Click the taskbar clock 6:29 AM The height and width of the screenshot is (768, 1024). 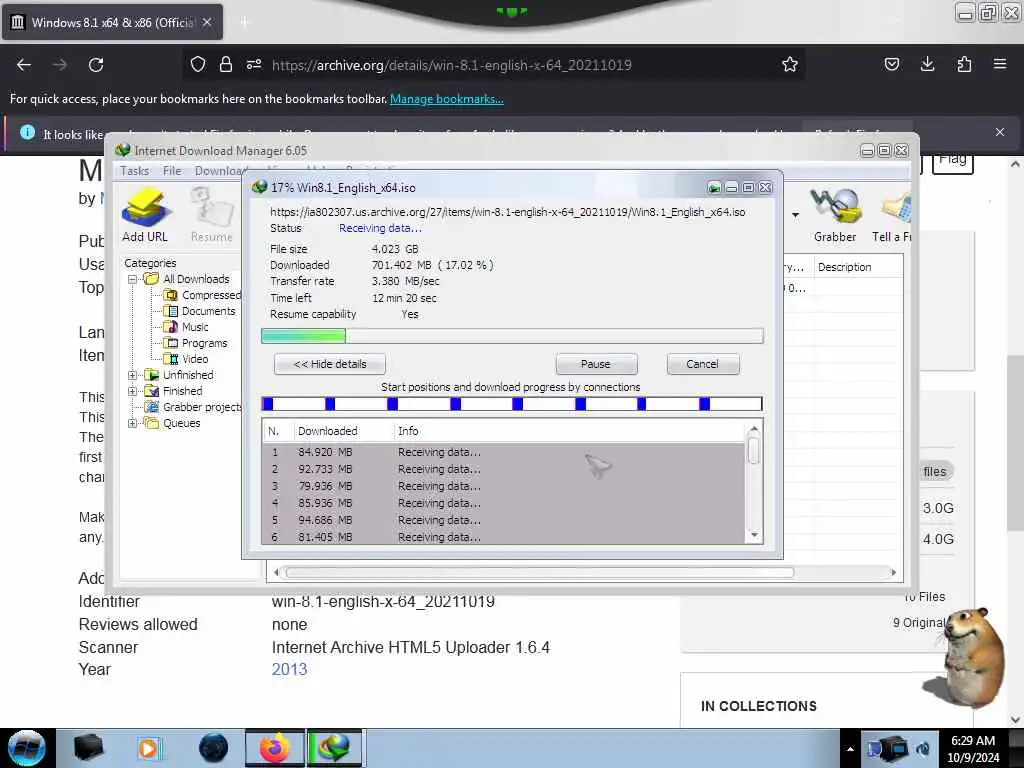point(973,749)
